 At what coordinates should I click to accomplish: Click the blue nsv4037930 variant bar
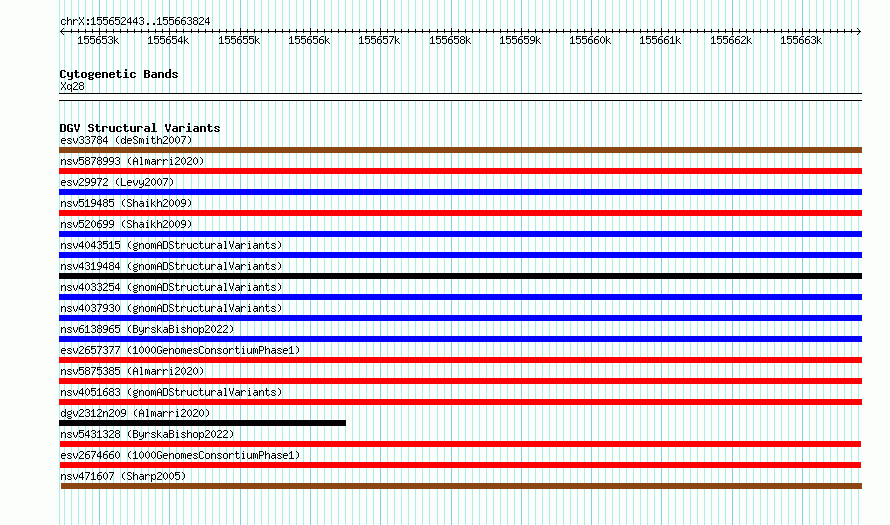(x=460, y=318)
